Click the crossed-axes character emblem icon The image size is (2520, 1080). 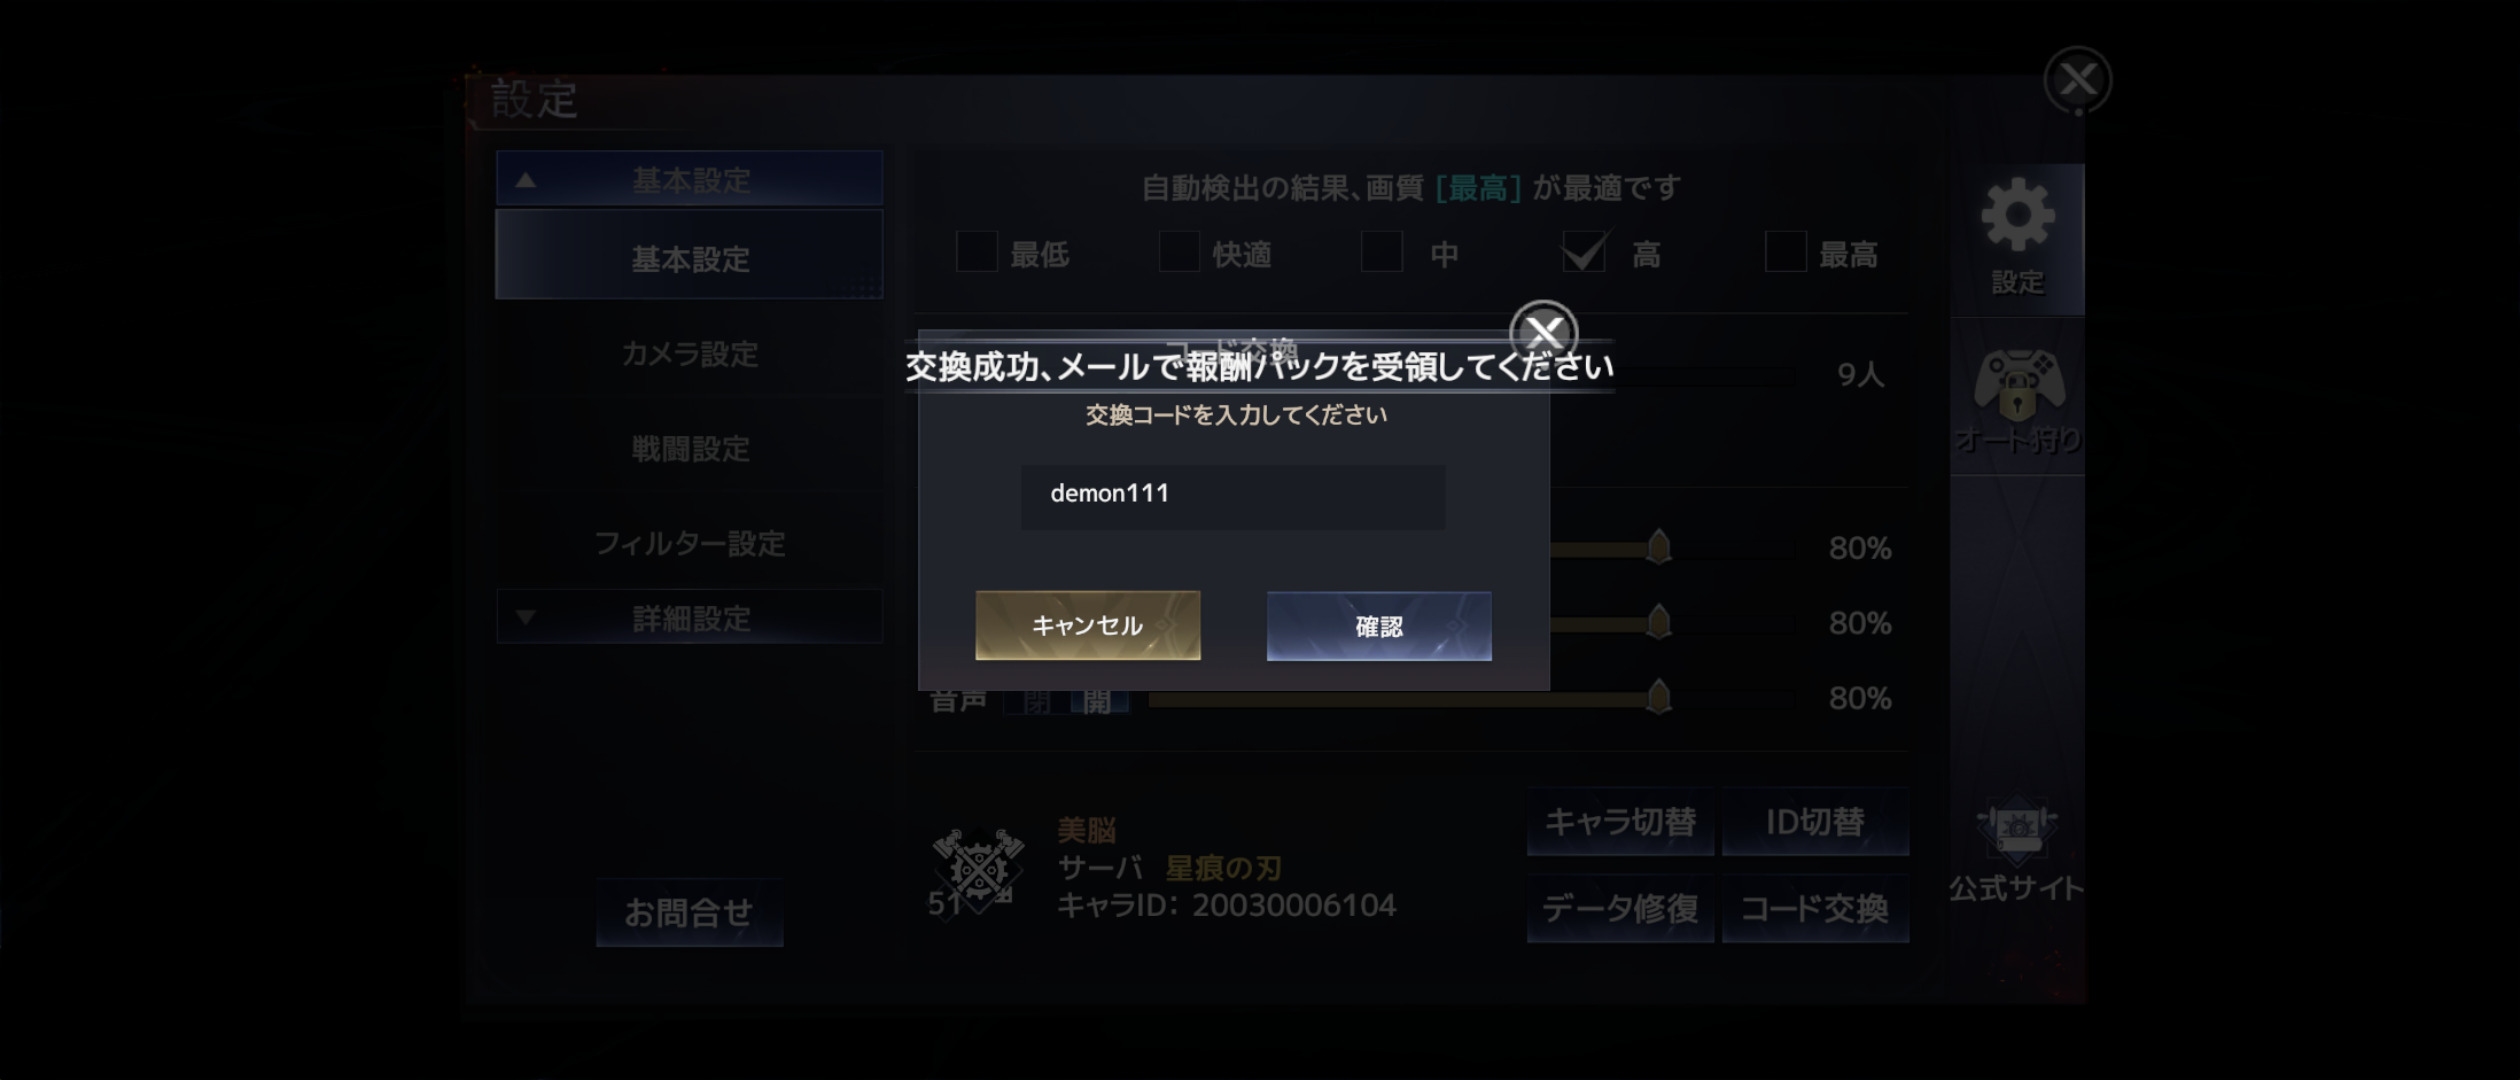978,868
